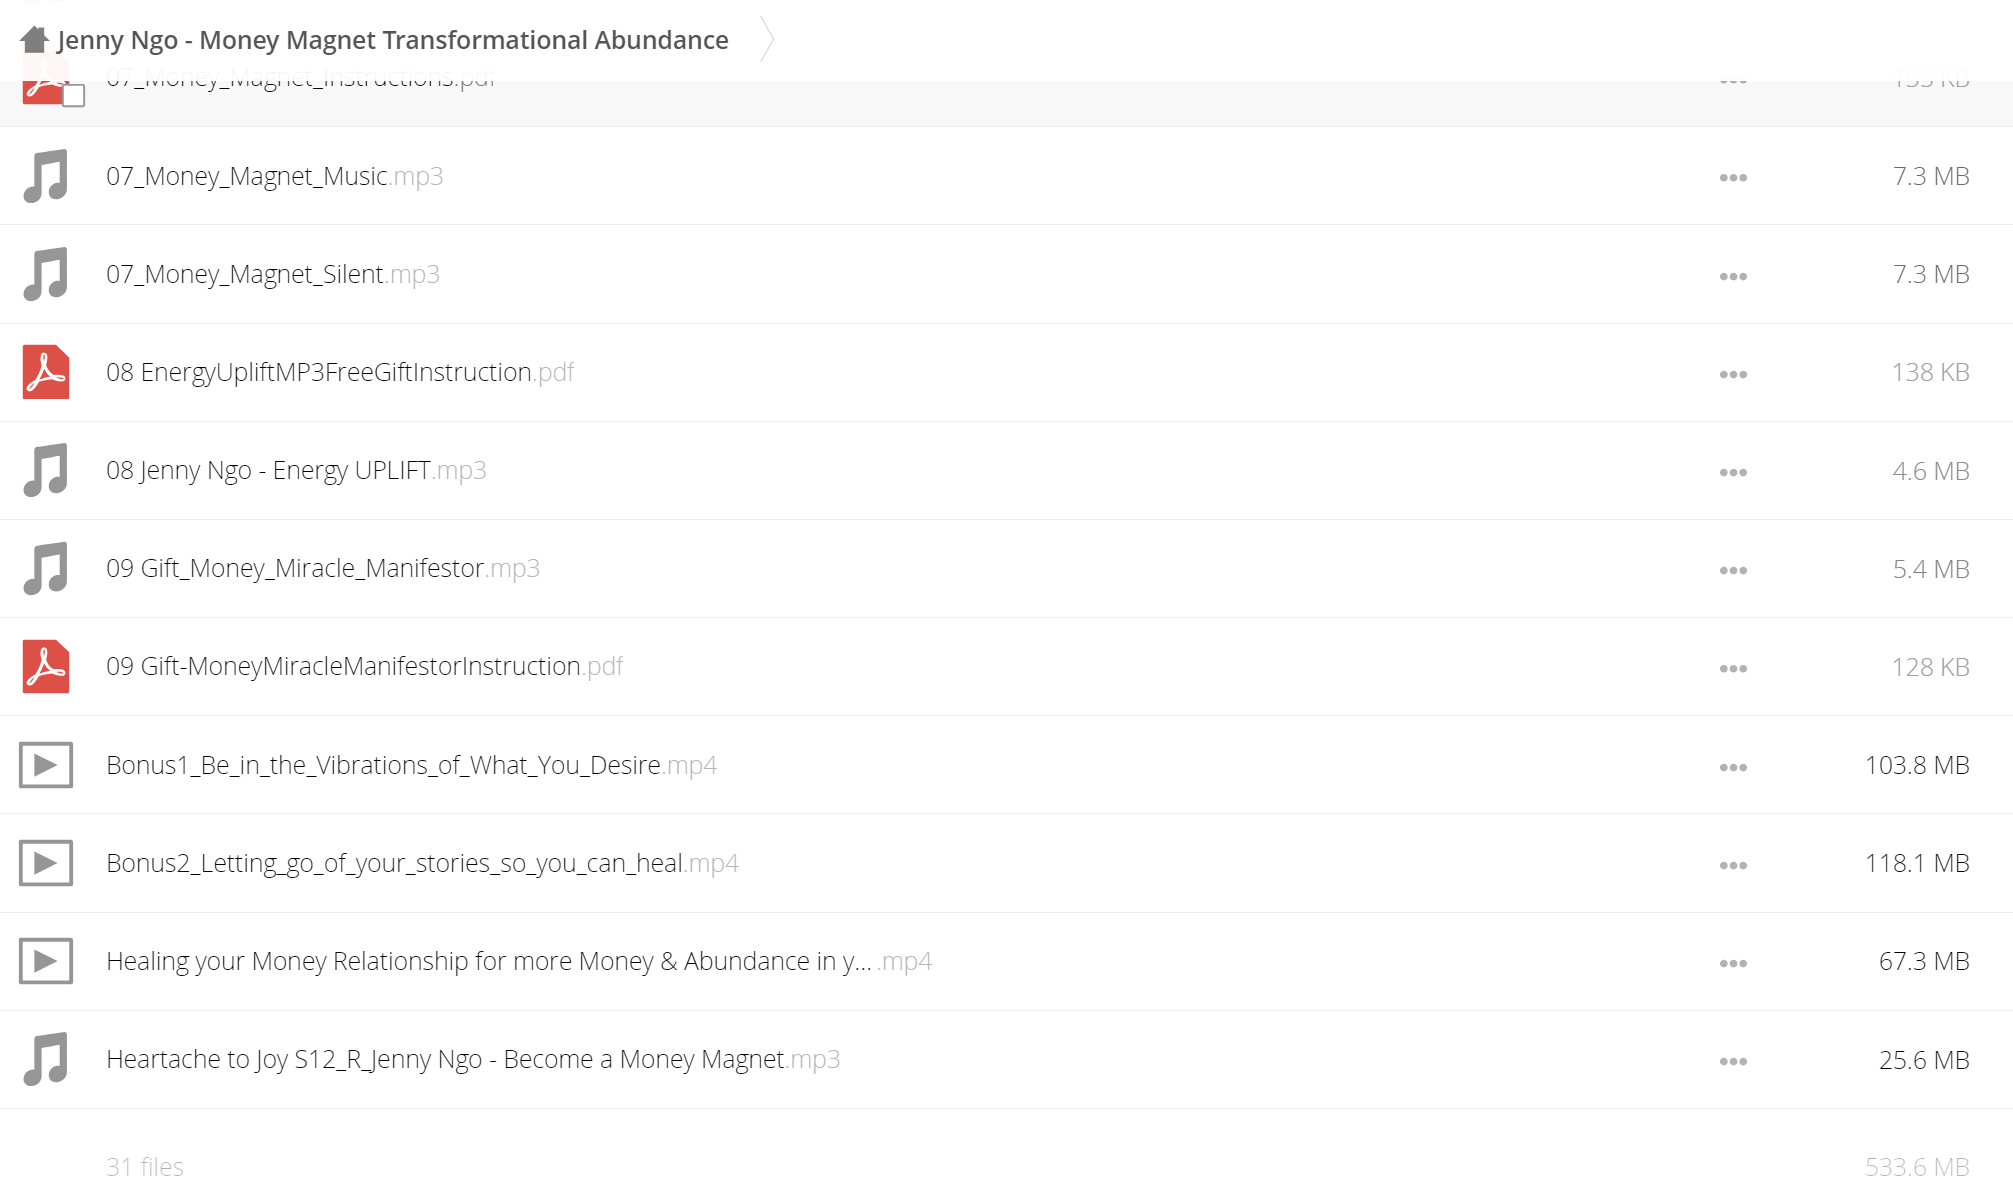Open actions menu for 08 Jenny Ngo - Energy UPLIFT.mp3
The height and width of the screenshot is (1186, 2013).
pos(1733,472)
